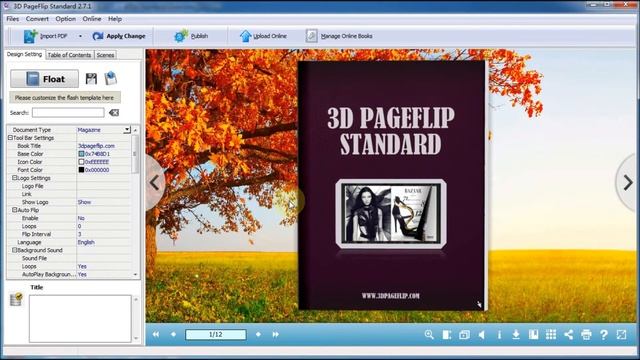Click settings list scroll-up arrow
The width and height of the screenshot is (640, 360).
coord(136,130)
